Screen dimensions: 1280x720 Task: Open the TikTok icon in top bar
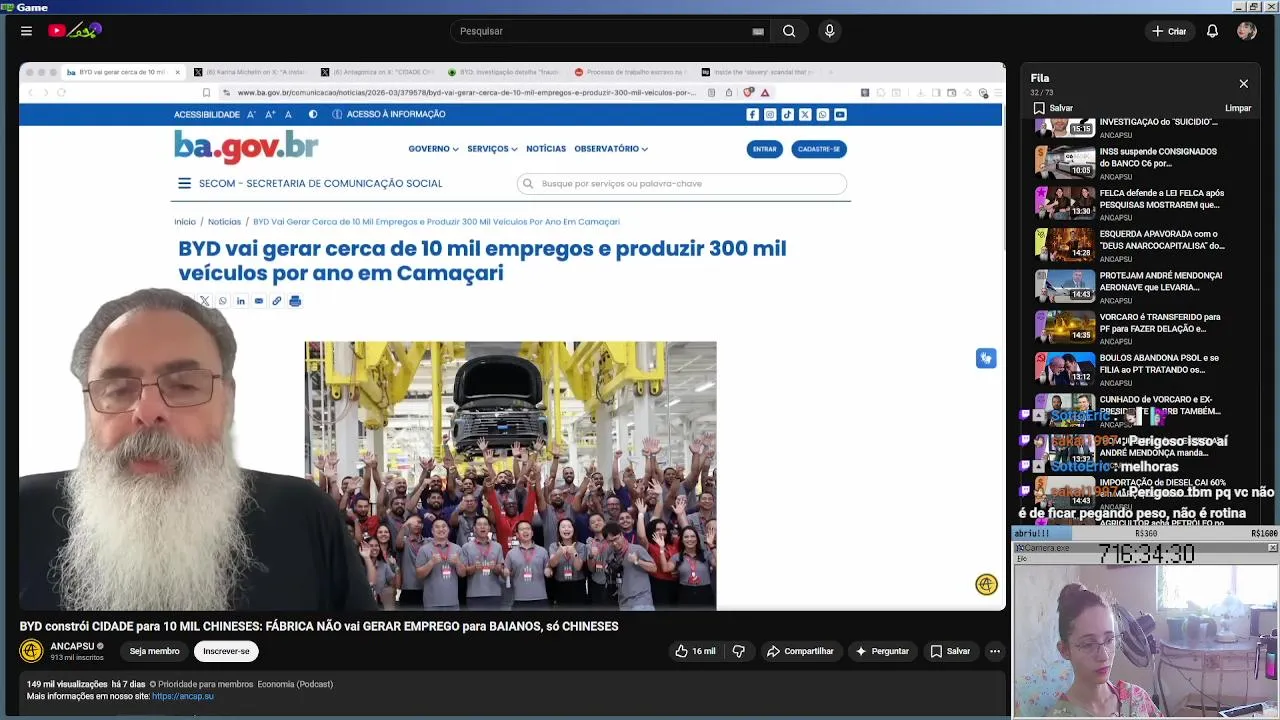point(787,114)
